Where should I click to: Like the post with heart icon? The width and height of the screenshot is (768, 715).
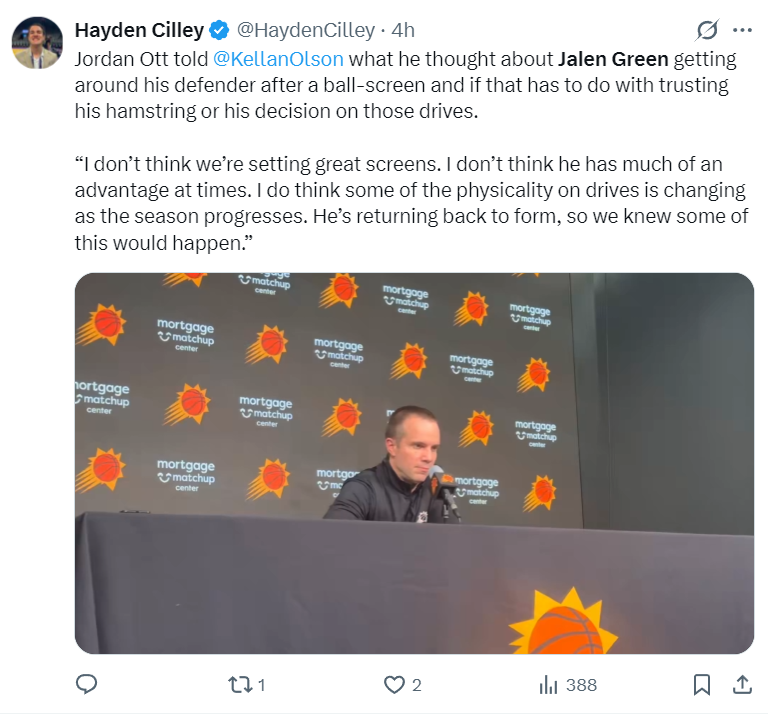tap(394, 685)
